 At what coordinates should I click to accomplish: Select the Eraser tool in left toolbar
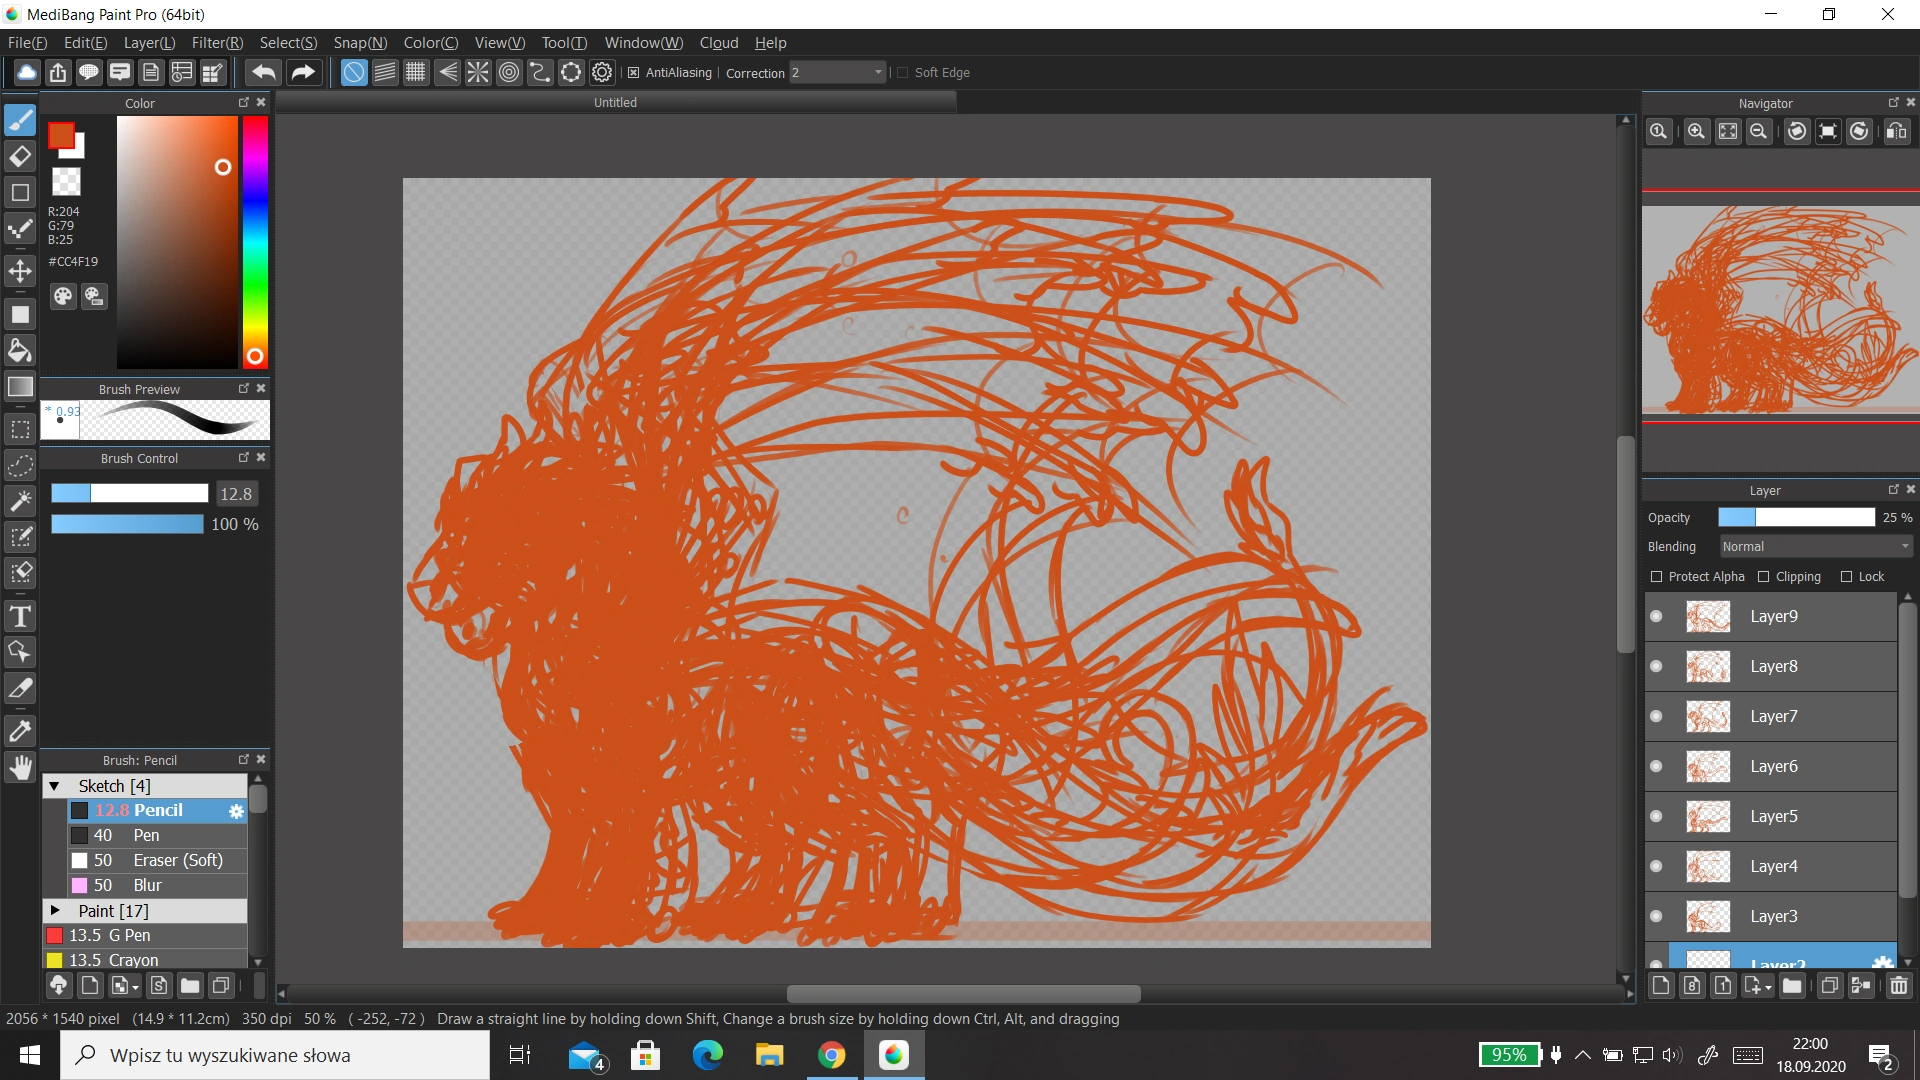[20, 157]
